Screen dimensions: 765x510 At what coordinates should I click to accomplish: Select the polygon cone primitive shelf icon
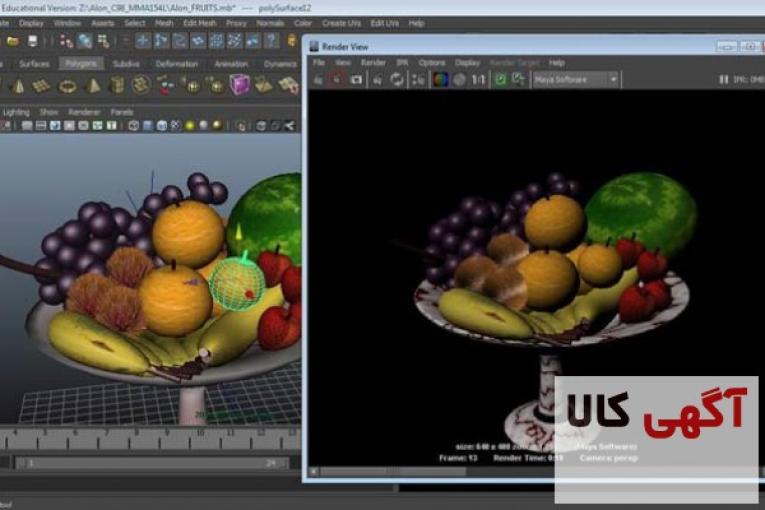[17, 86]
